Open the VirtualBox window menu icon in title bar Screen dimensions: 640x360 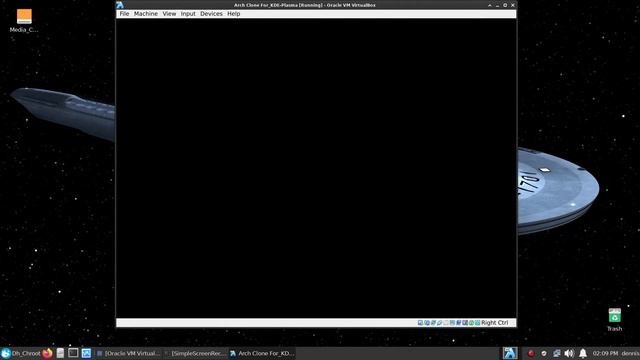pyautogui.click(x=120, y=5)
